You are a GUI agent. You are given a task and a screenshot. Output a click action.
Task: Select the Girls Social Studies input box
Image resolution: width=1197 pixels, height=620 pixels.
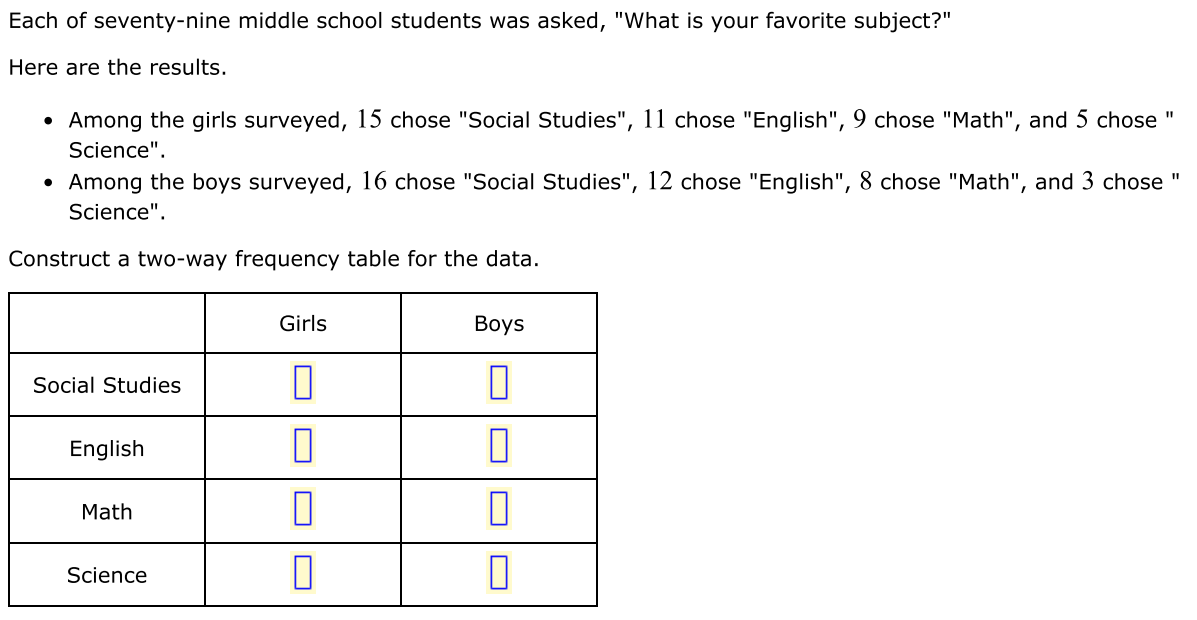point(302,383)
